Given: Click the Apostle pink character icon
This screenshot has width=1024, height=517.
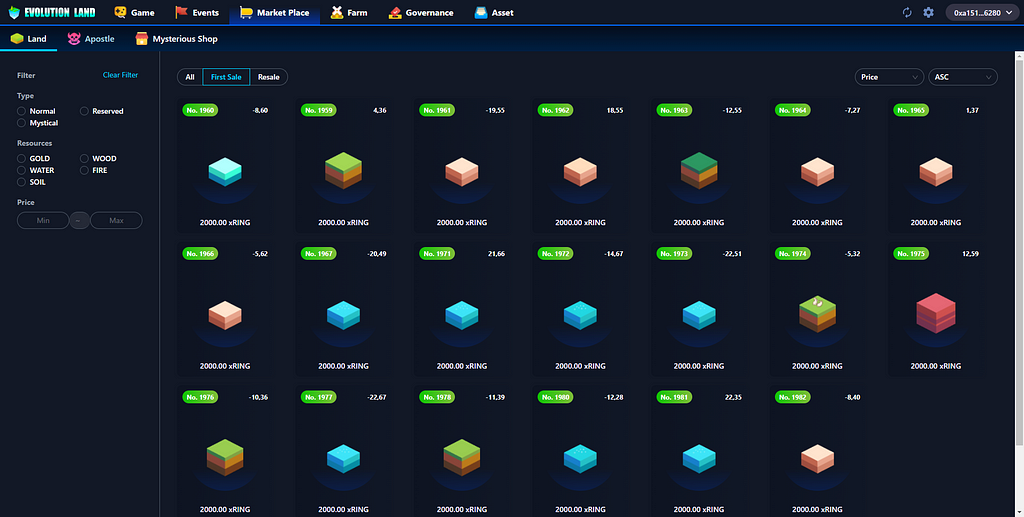Looking at the screenshot, I should [x=74, y=39].
